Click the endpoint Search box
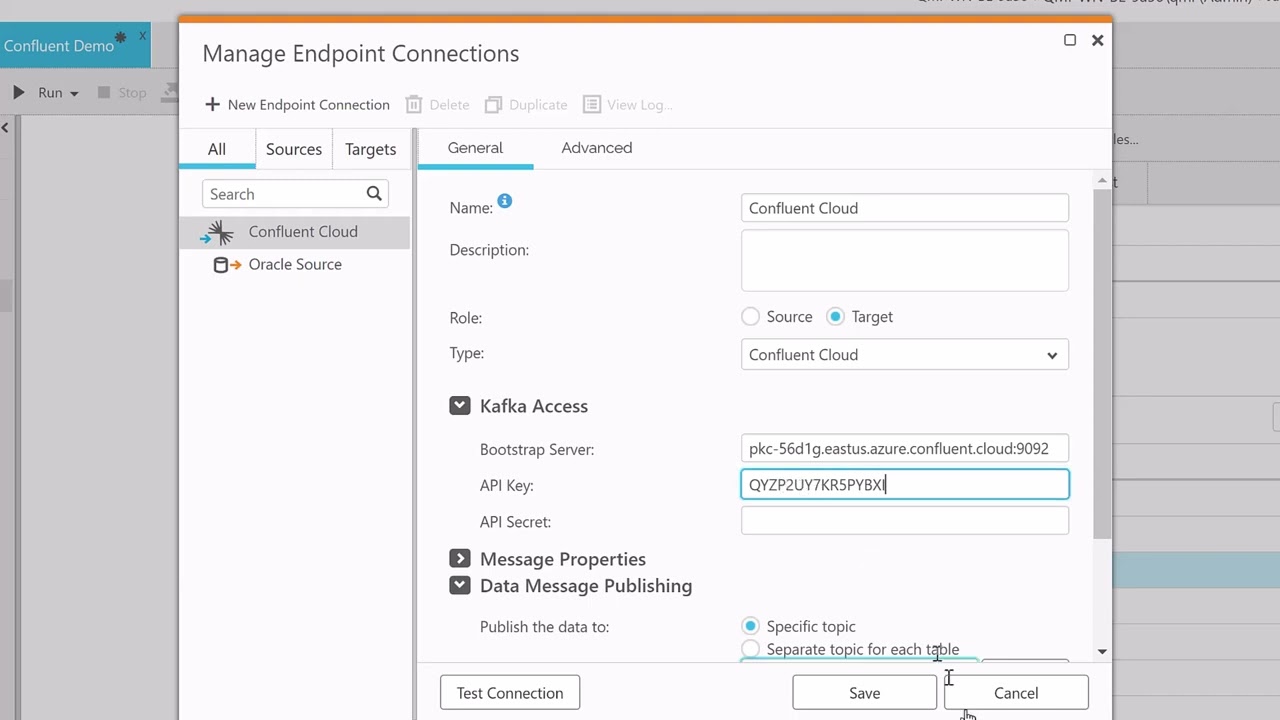Viewport: 1280px width, 720px height. click(295, 194)
